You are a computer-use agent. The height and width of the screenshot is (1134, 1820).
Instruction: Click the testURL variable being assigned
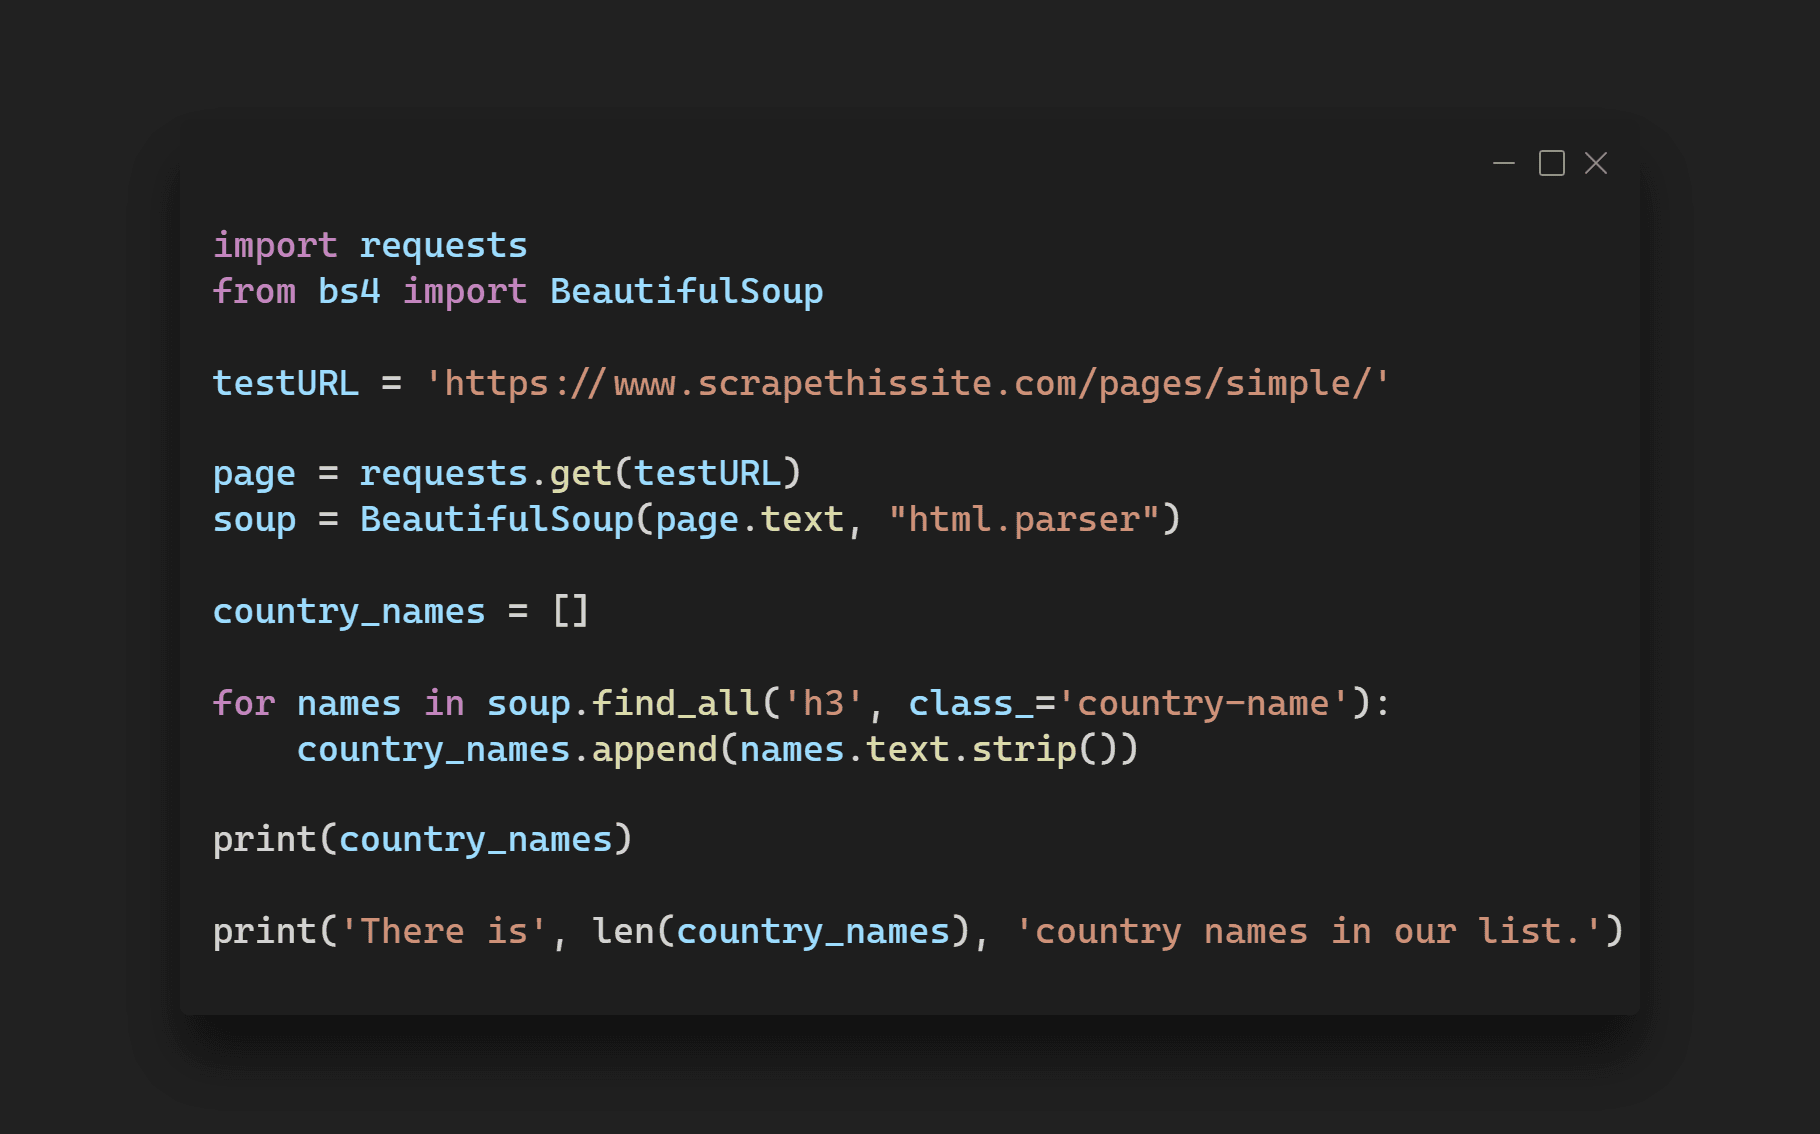pos(285,383)
